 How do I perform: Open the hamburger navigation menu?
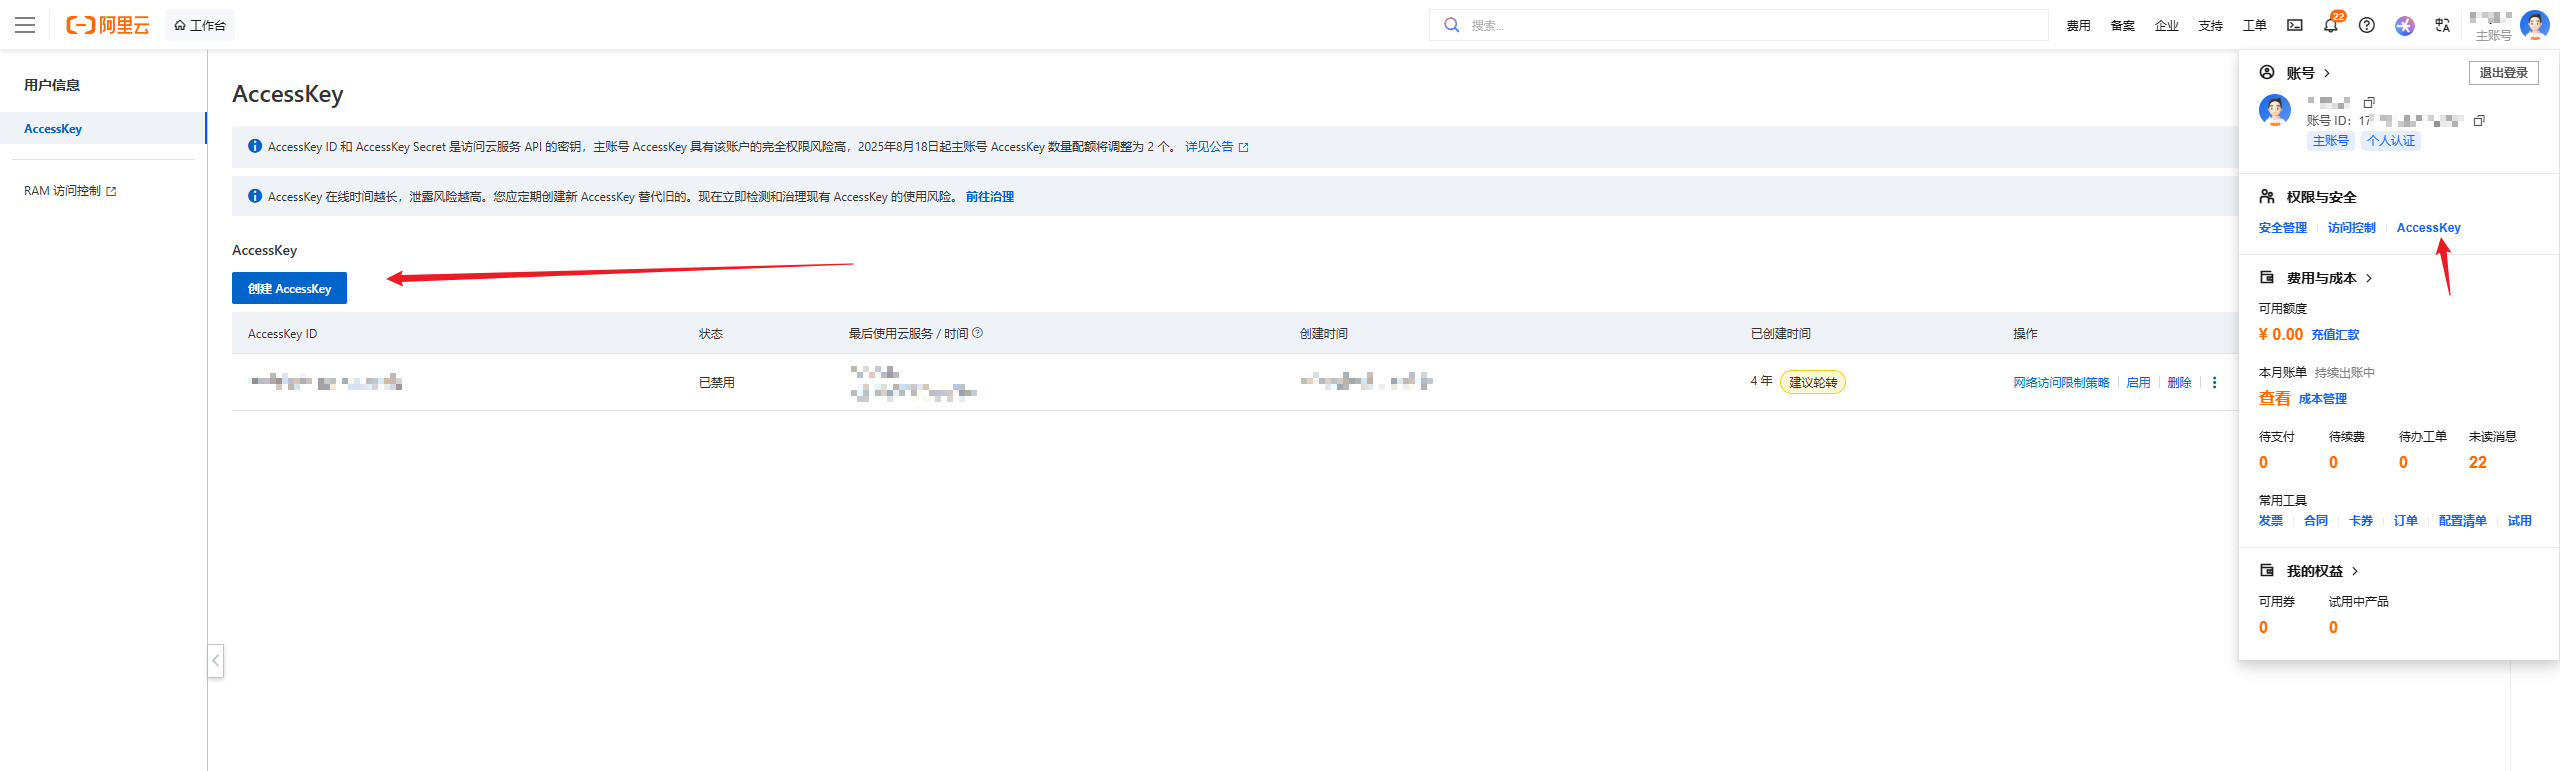[25, 25]
